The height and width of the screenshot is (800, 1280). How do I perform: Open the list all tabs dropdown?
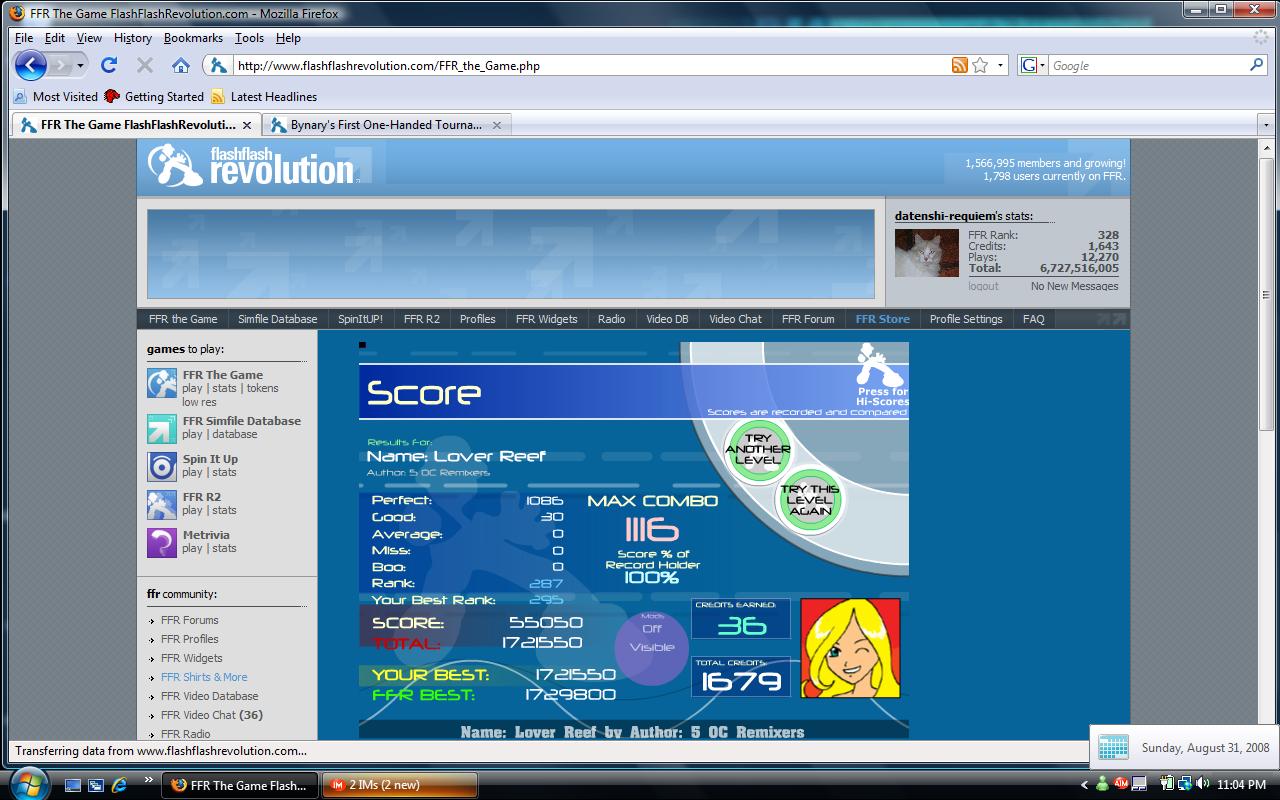[x=1265, y=125]
